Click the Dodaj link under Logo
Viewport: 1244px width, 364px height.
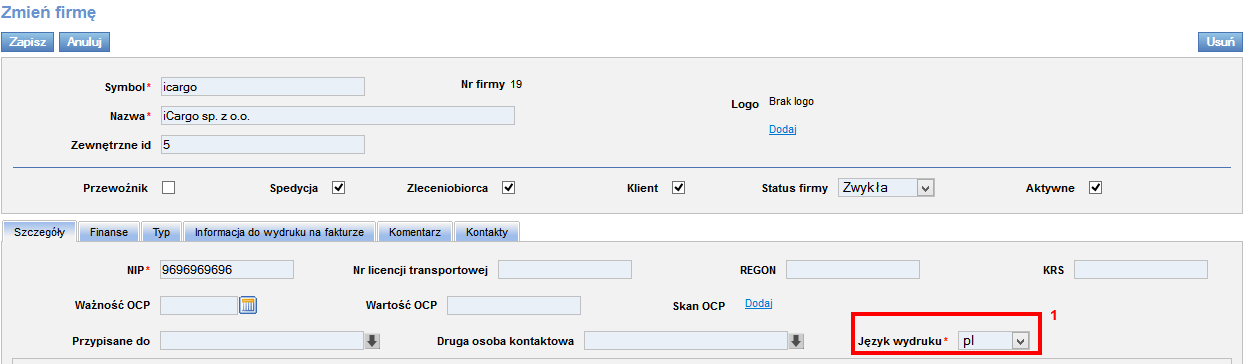pyautogui.click(x=782, y=129)
